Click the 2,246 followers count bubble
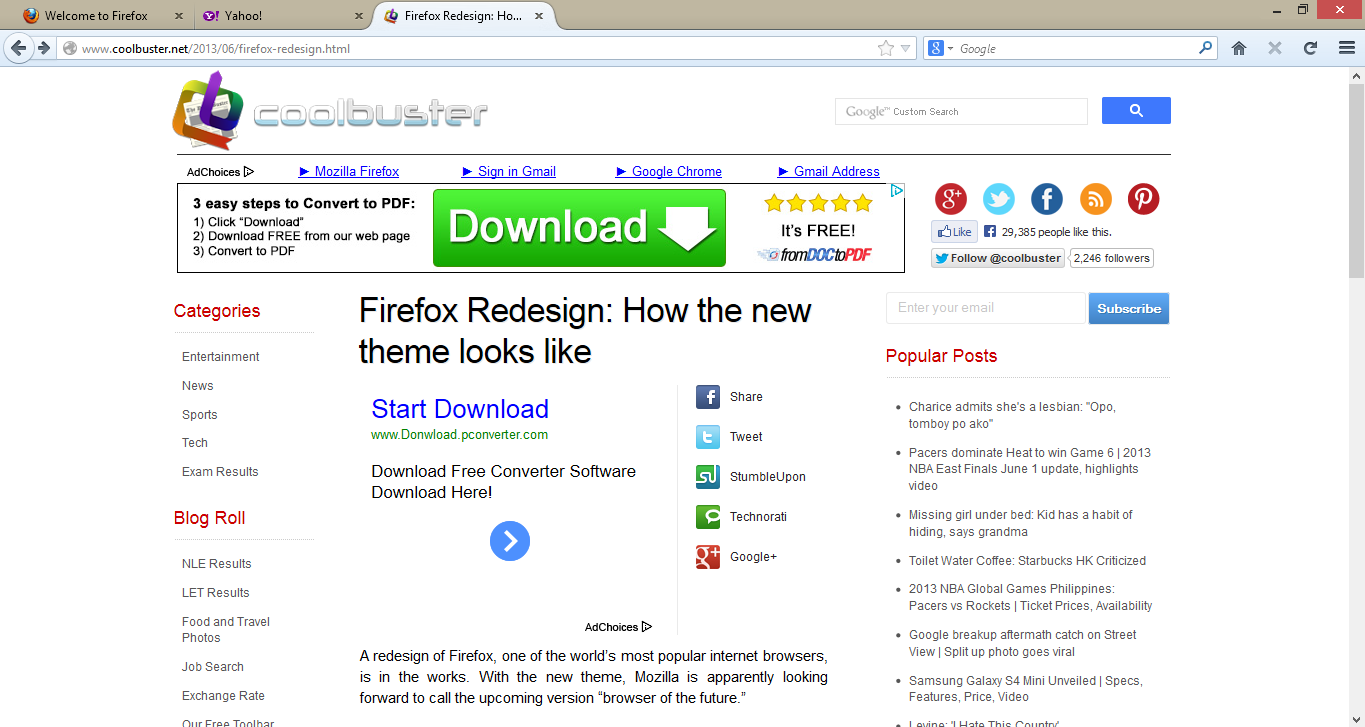Screen dimensions: 1365x727 [x=1111, y=258]
